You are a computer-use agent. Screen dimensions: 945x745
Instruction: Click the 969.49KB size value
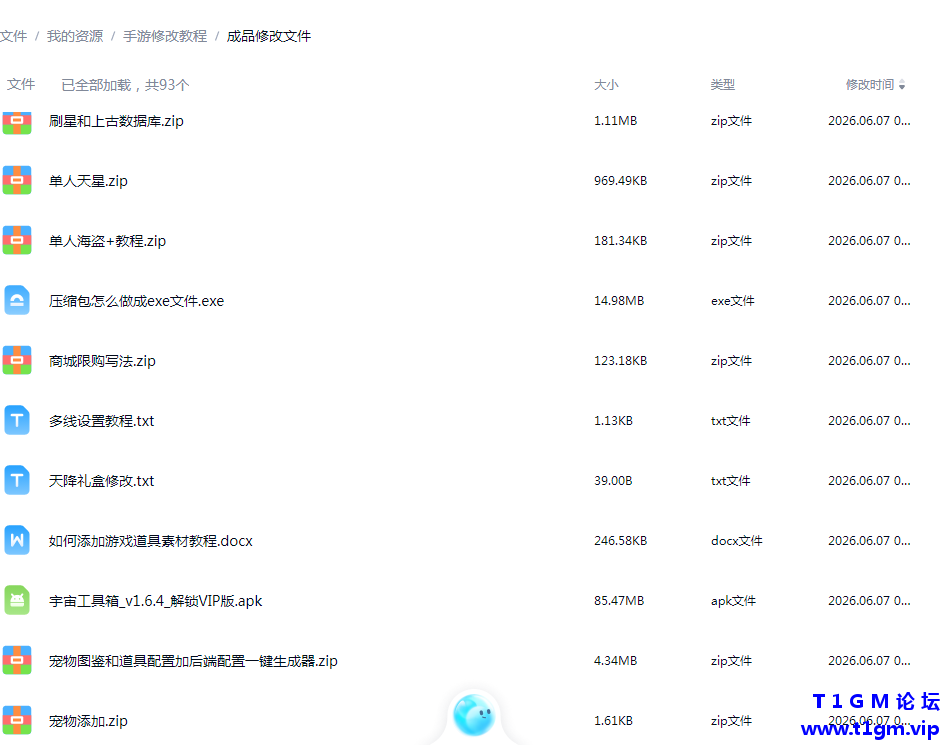click(620, 181)
